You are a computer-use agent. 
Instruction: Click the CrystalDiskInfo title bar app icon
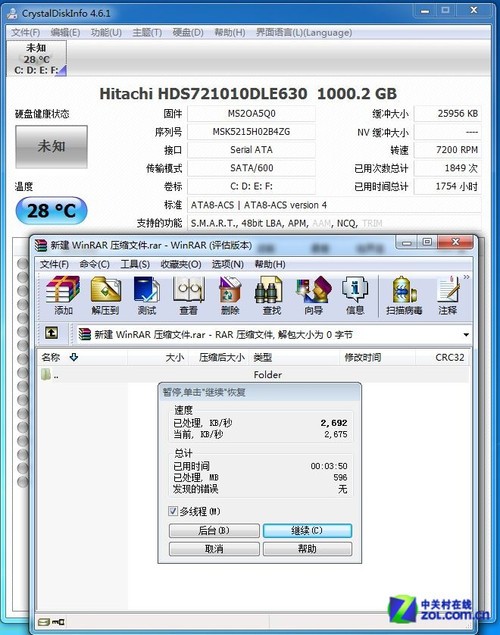(x=13, y=13)
